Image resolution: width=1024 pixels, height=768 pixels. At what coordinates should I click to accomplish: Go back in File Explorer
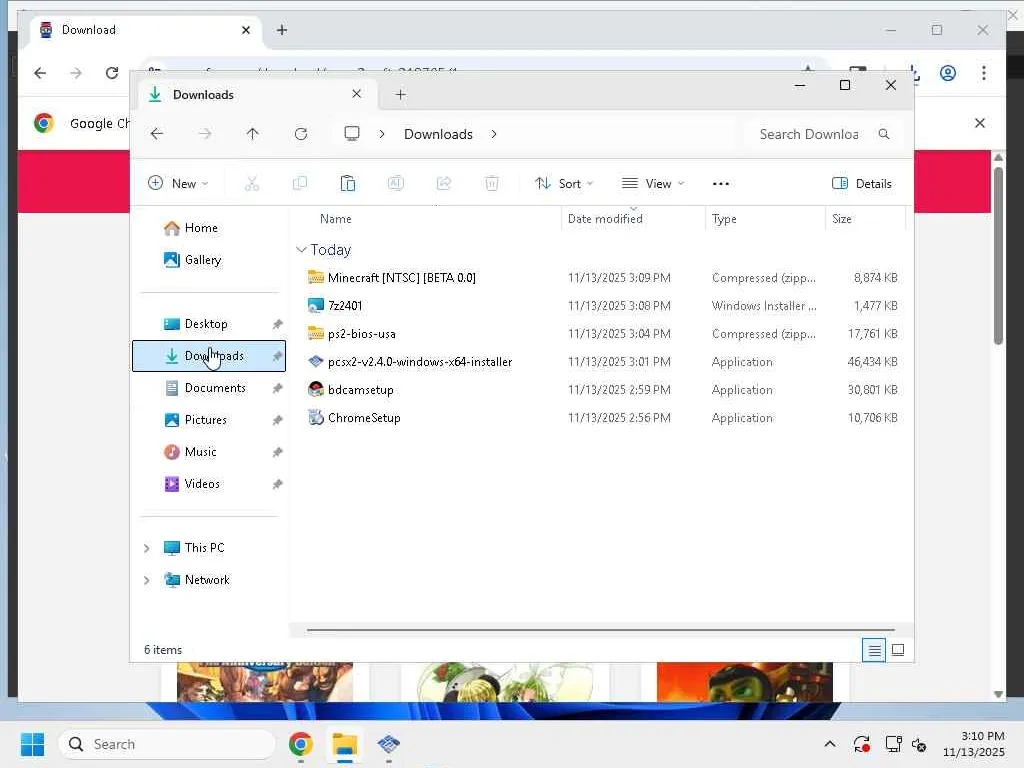click(157, 134)
